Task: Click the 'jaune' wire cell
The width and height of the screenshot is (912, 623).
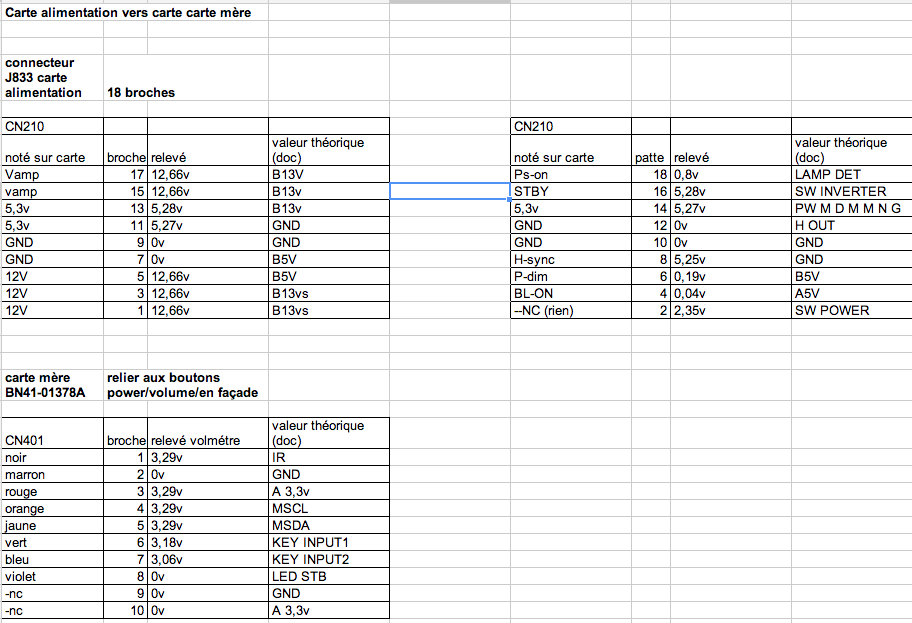Action: tap(52, 525)
